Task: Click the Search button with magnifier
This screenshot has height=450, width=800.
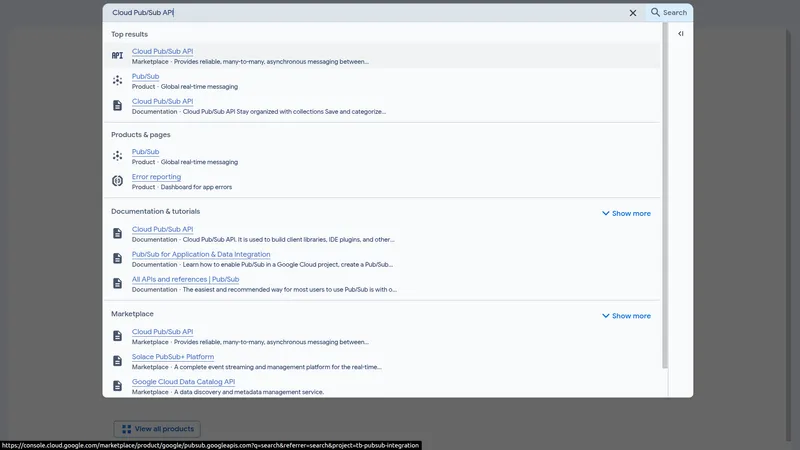Action: (669, 12)
